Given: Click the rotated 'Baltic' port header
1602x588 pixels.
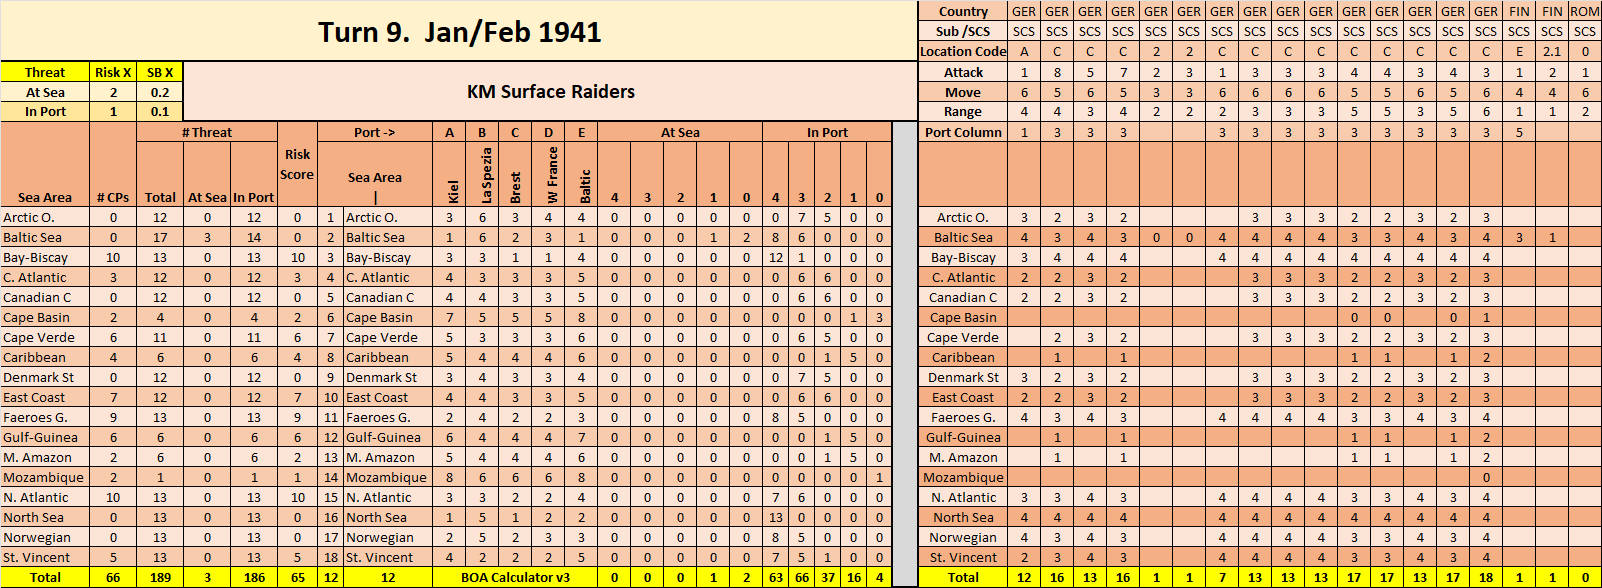Looking at the screenshot, I should coord(582,175).
